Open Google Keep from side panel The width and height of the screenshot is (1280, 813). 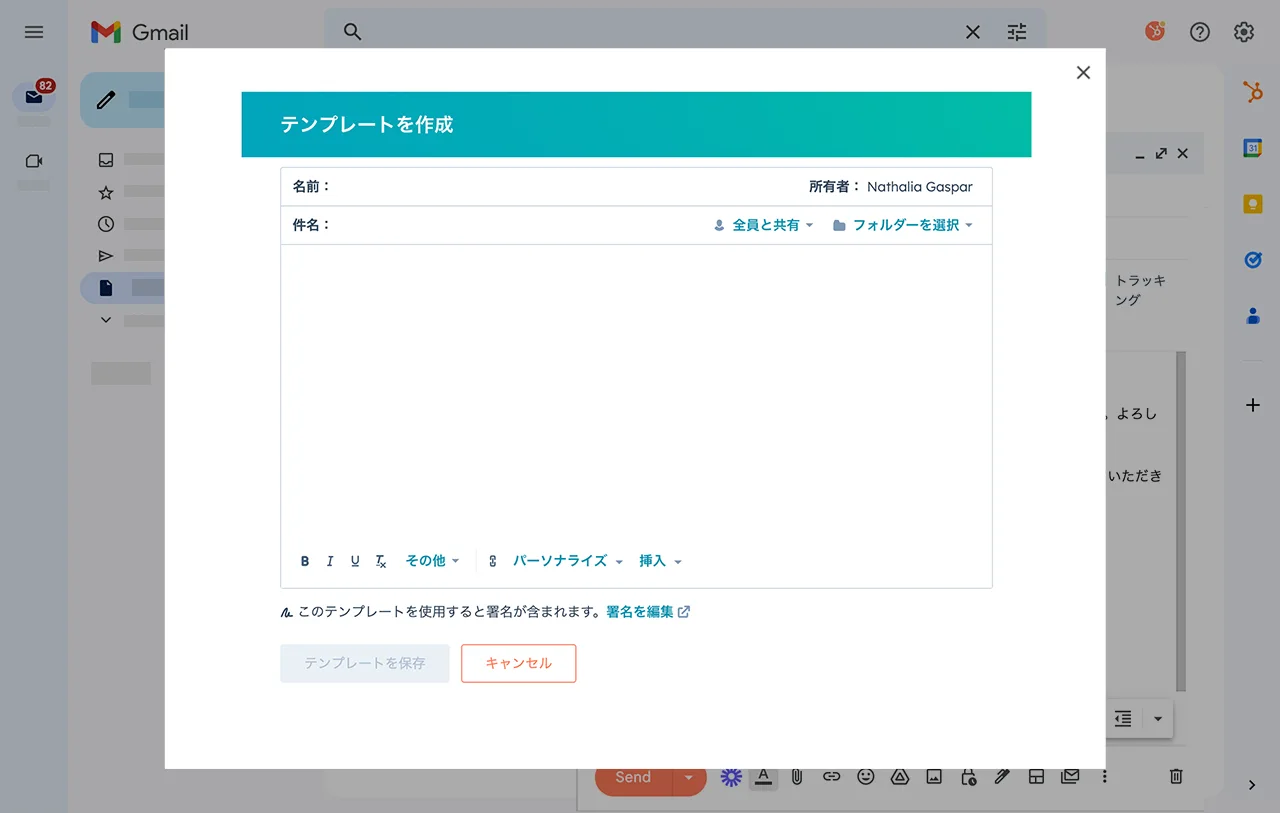[1252, 204]
